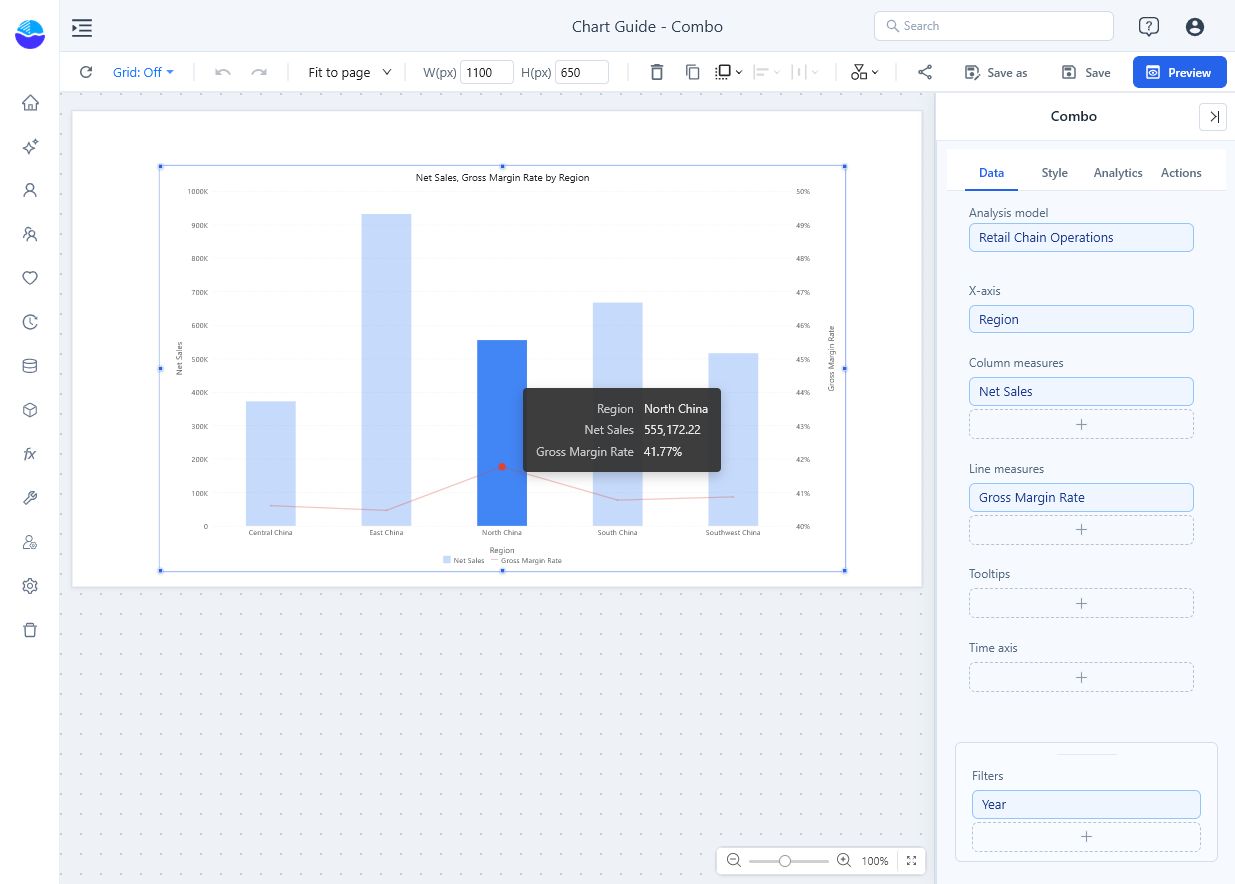Image resolution: width=1235 pixels, height=884 pixels.
Task: Click the H(px) height input
Action: pyautogui.click(x=582, y=72)
